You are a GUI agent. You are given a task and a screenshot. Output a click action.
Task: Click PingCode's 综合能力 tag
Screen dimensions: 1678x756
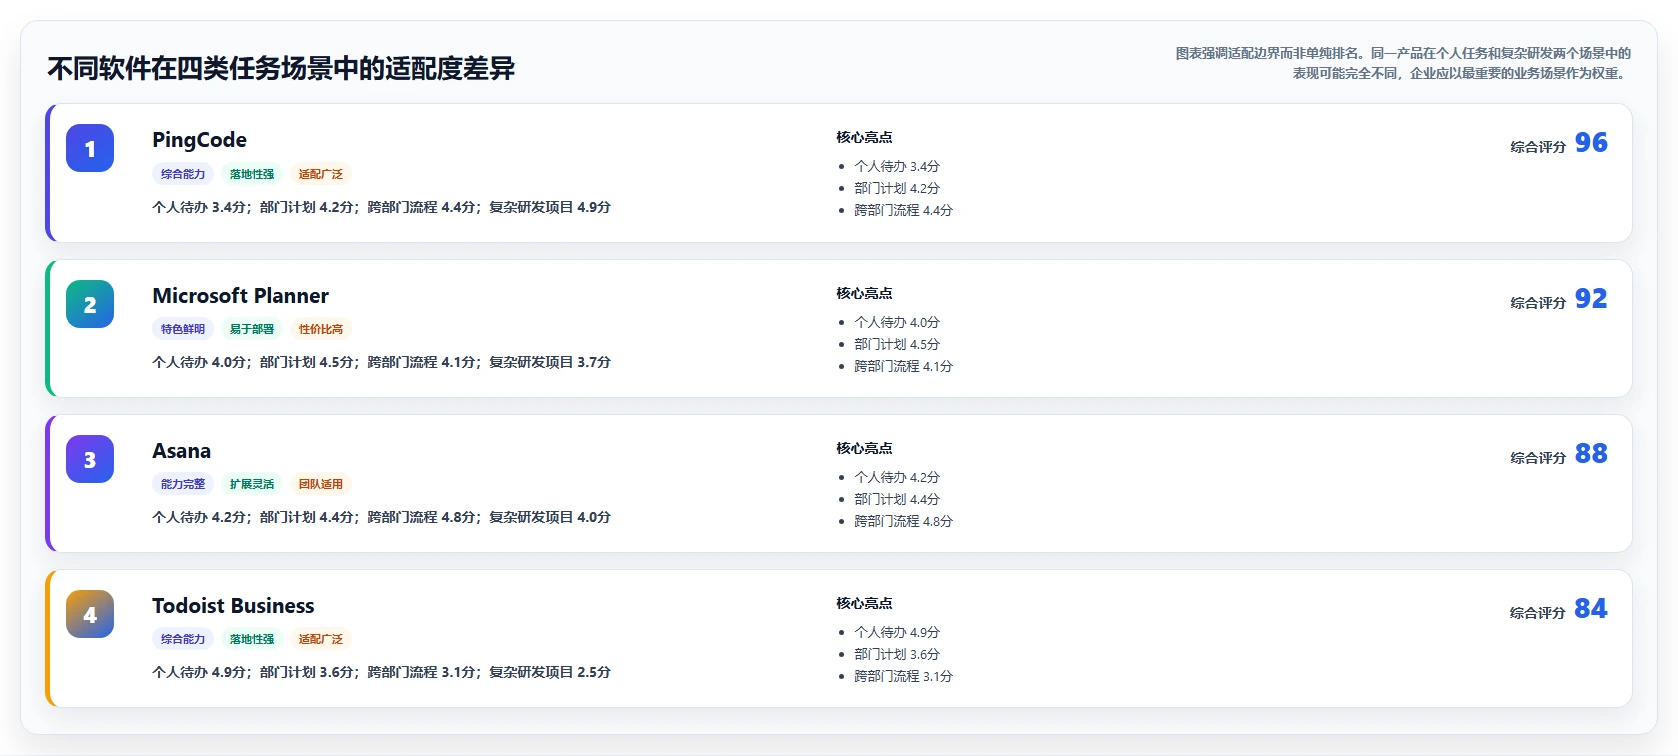[x=183, y=174]
